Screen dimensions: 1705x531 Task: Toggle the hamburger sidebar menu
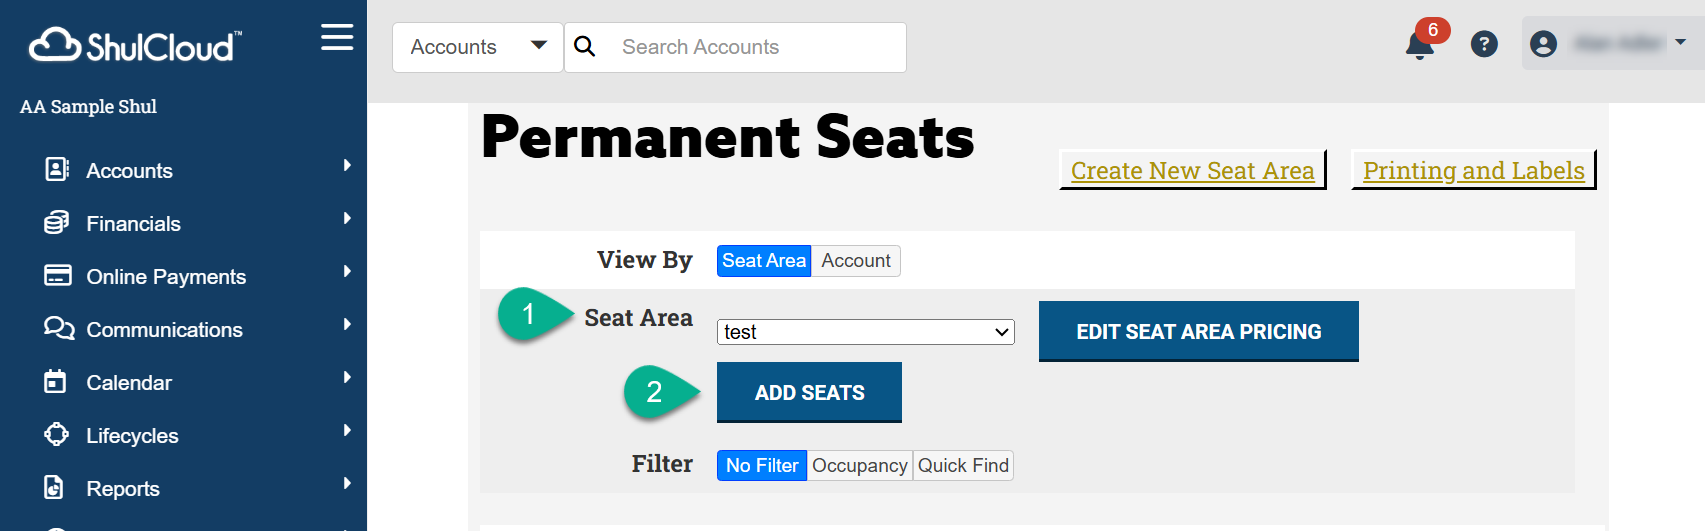[337, 38]
